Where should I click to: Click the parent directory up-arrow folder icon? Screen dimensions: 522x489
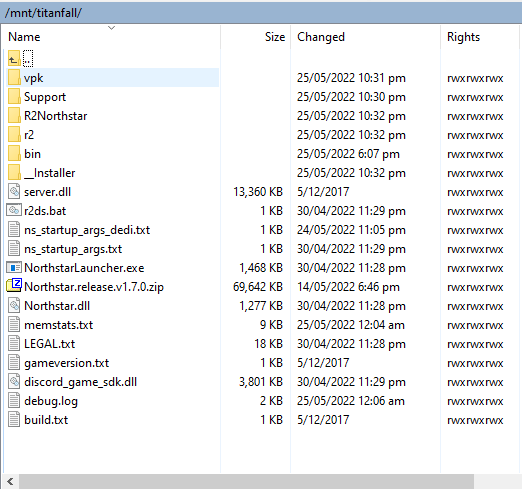[x=14, y=59]
